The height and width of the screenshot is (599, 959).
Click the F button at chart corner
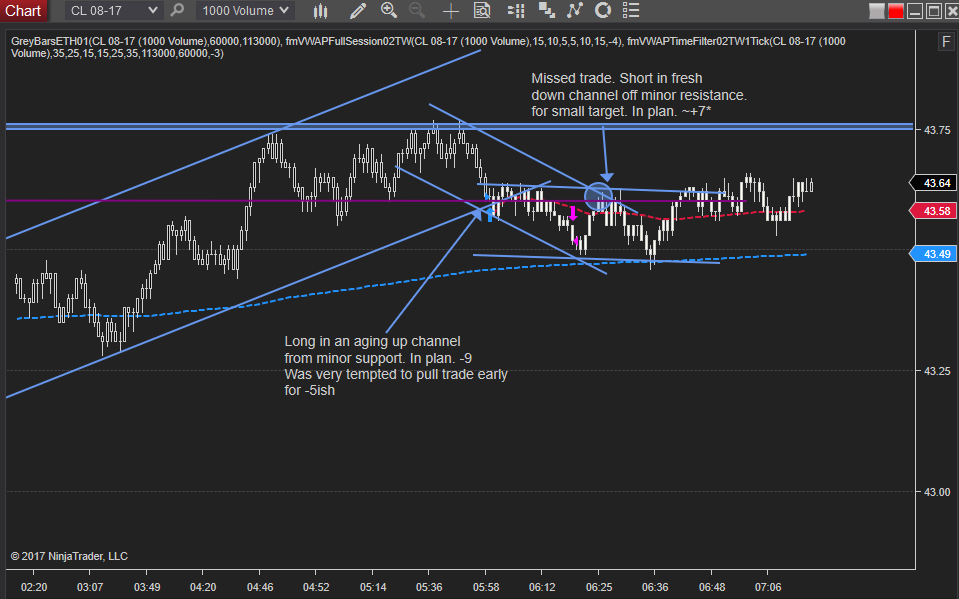tap(946, 42)
